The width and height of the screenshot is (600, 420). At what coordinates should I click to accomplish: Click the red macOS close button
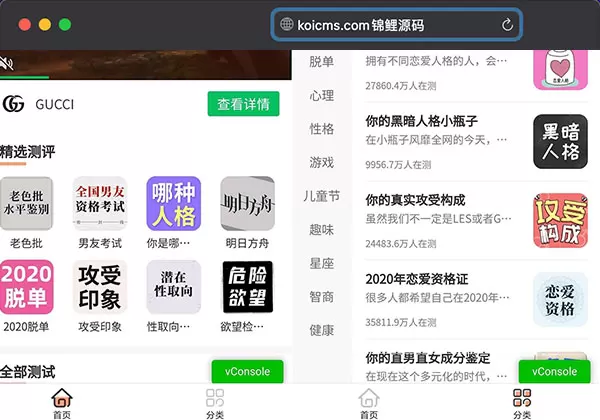coord(24,24)
